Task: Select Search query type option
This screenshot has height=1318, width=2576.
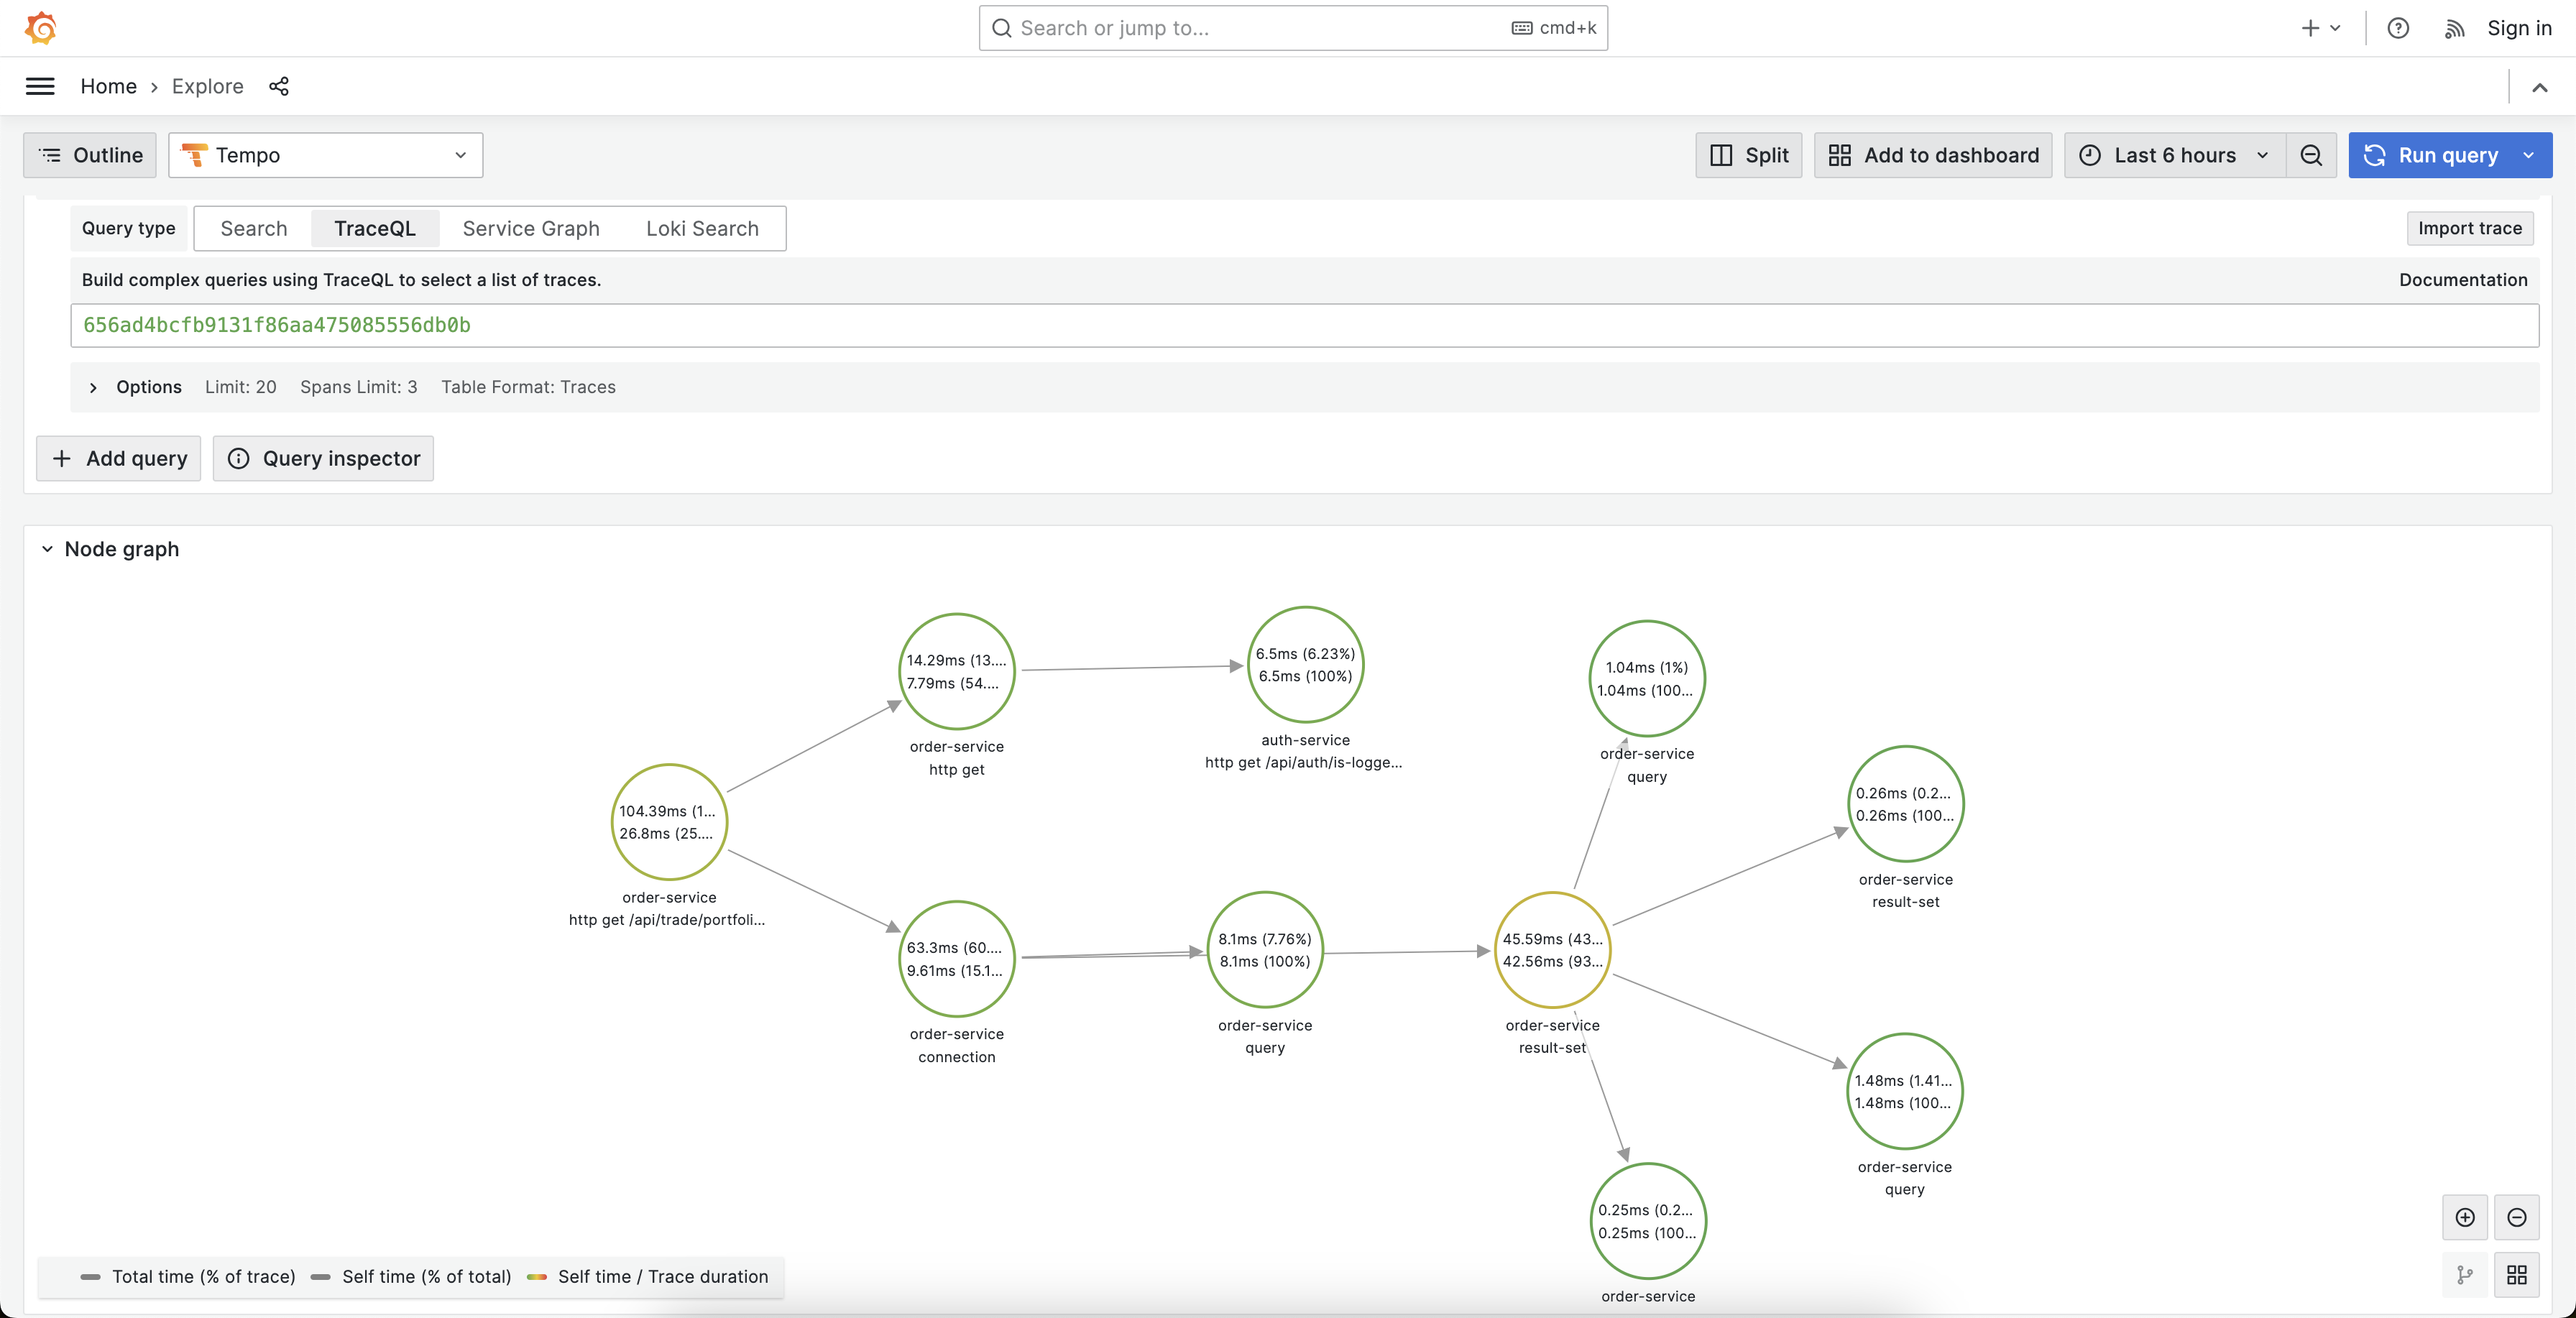Action: pyautogui.click(x=253, y=228)
